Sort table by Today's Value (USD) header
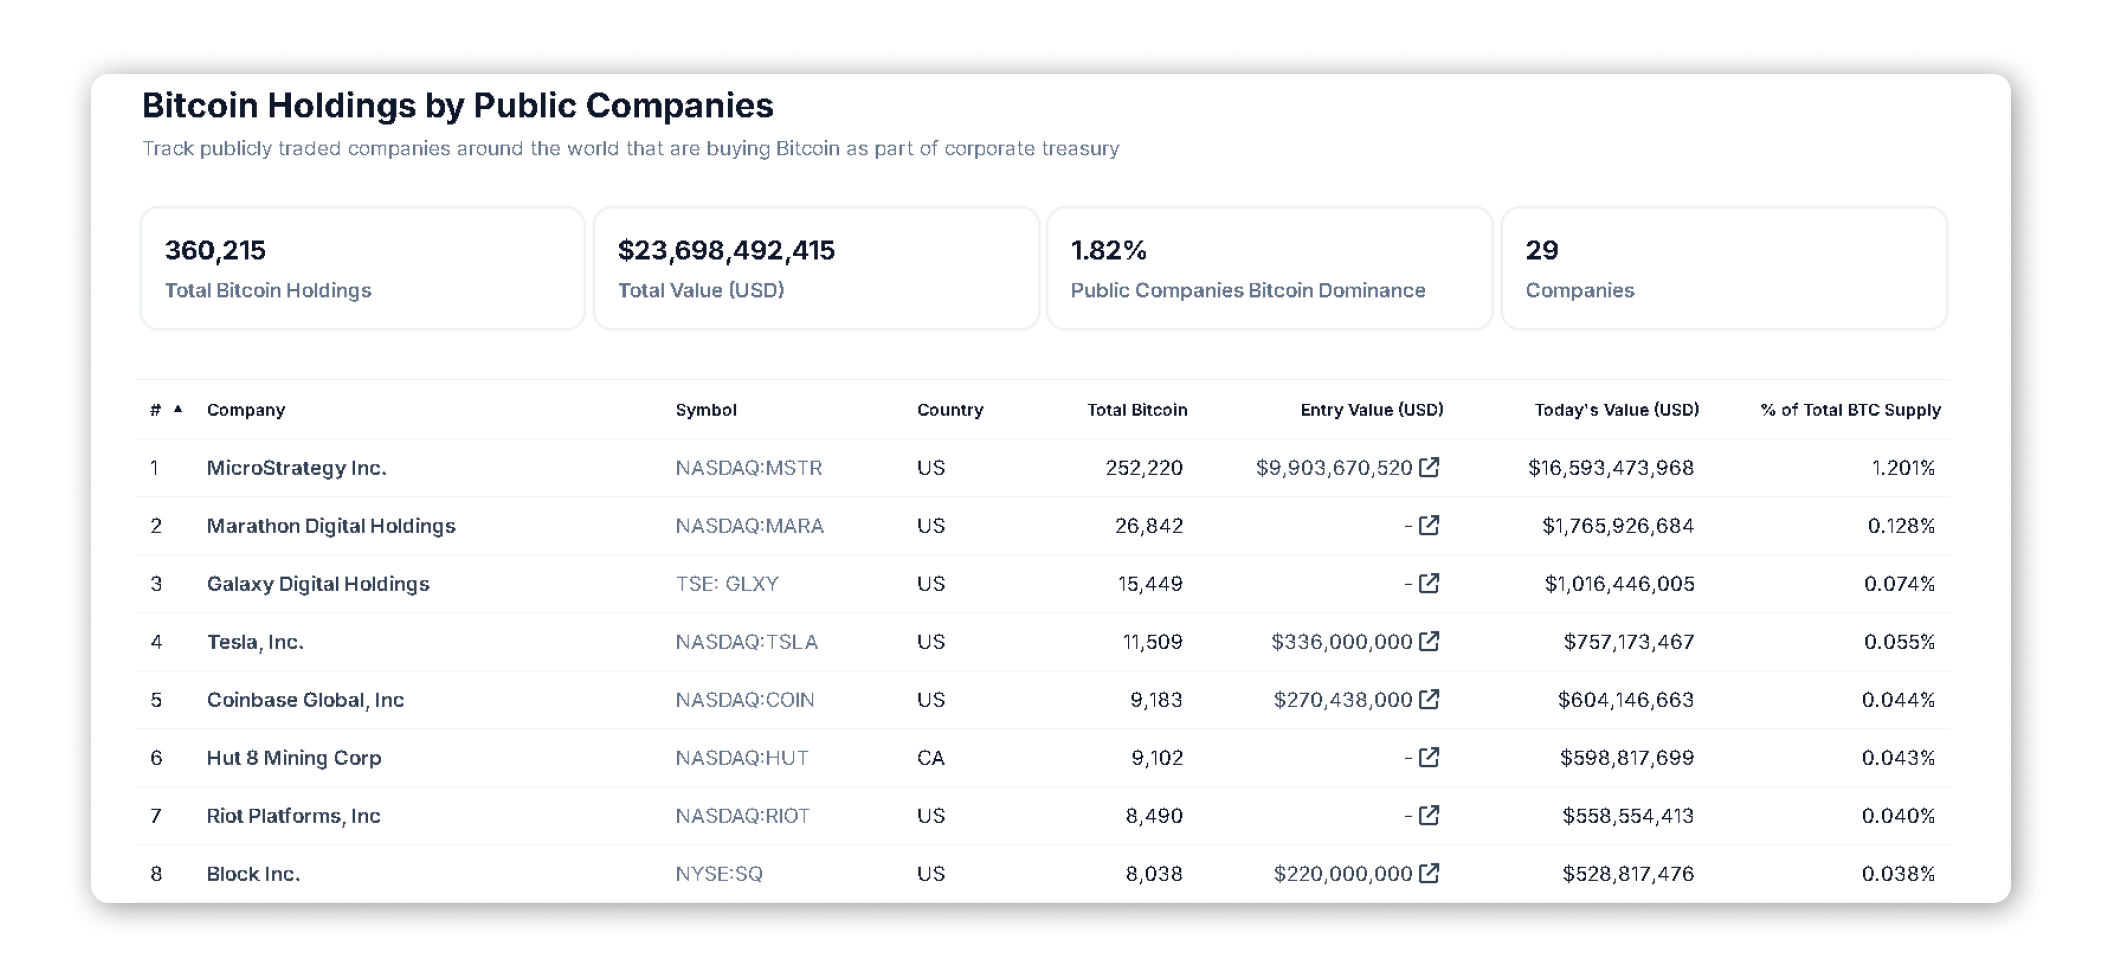This screenshot has height=977, width=2101. point(1617,410)
